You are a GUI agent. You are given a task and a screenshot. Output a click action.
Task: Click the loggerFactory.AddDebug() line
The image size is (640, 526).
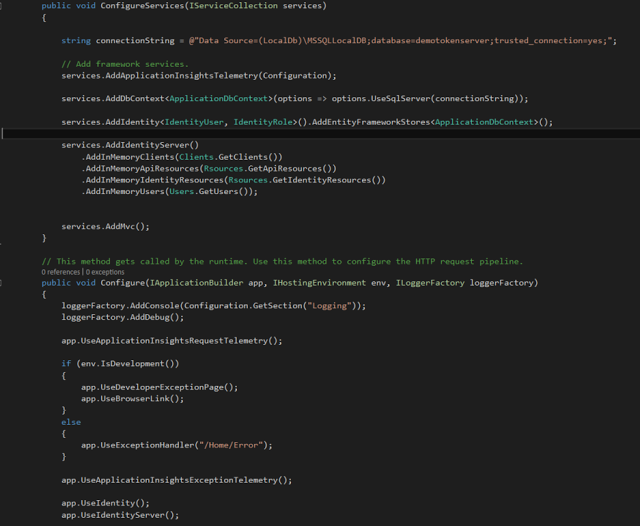123,317
